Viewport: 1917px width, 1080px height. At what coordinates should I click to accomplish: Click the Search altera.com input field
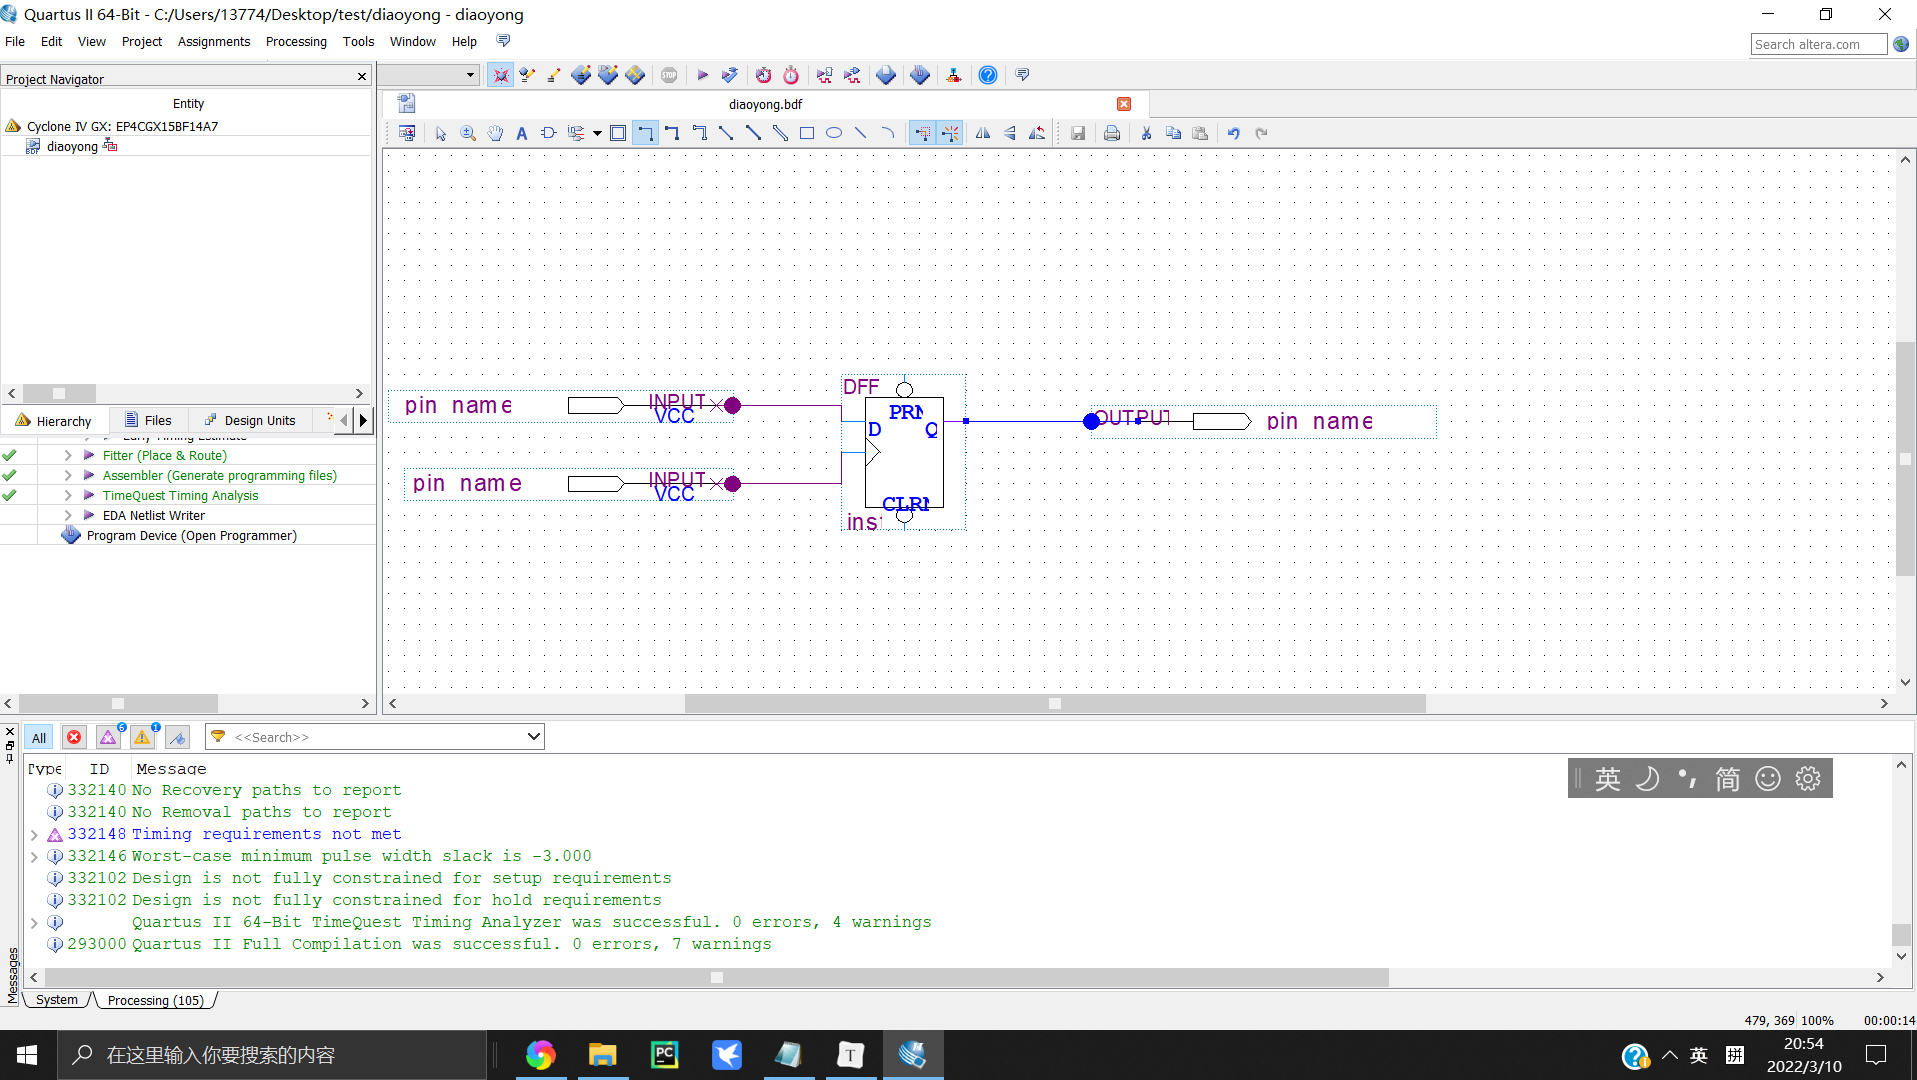coord(1818,44)
